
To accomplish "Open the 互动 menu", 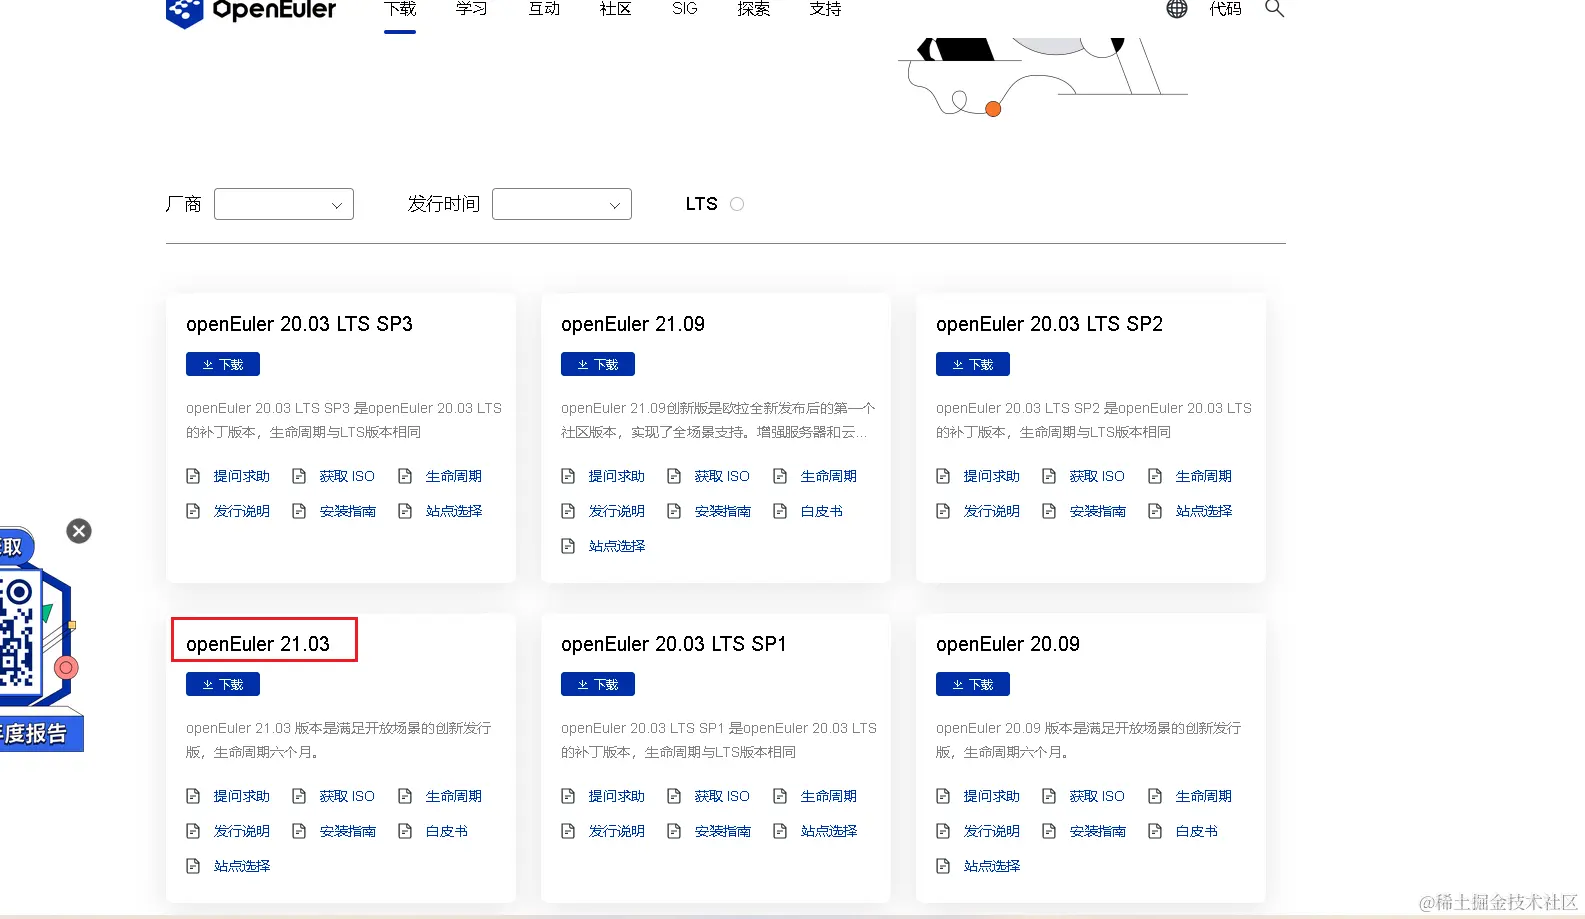I will (x=544, y=9).
